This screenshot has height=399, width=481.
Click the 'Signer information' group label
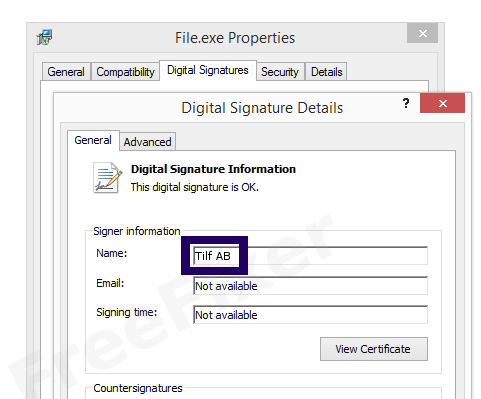click(x=137, y=231)
